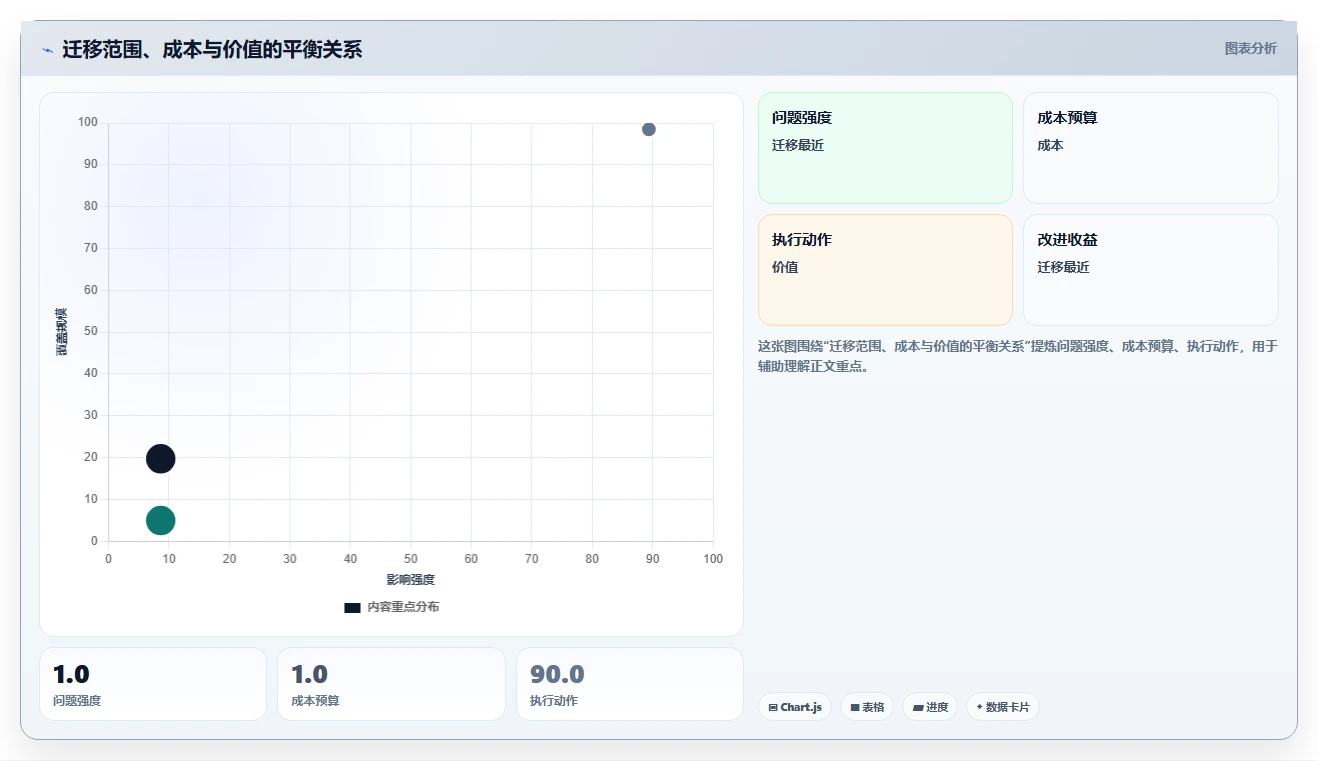Open the 问题强度 green card

pos(885,148)
